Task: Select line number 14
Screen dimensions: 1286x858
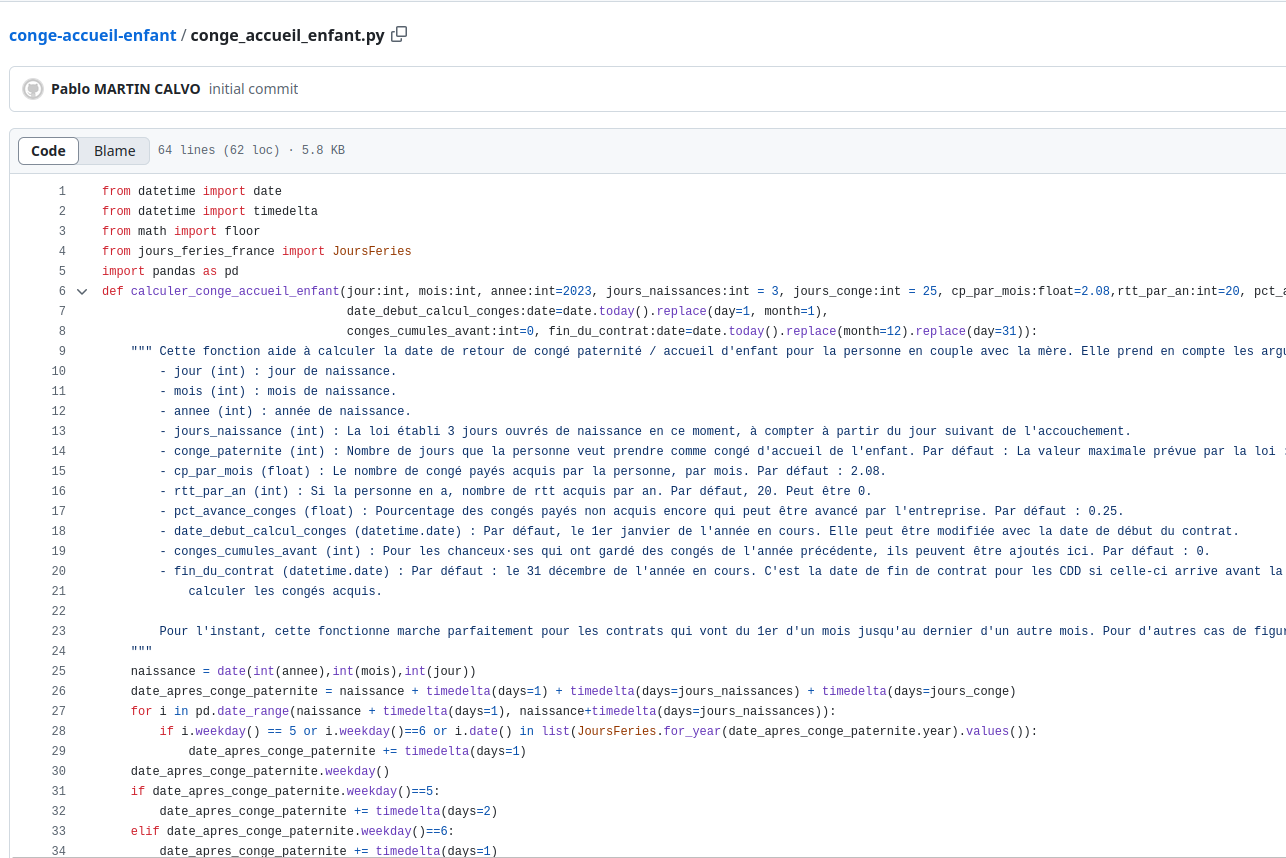Action: point(58,451)
